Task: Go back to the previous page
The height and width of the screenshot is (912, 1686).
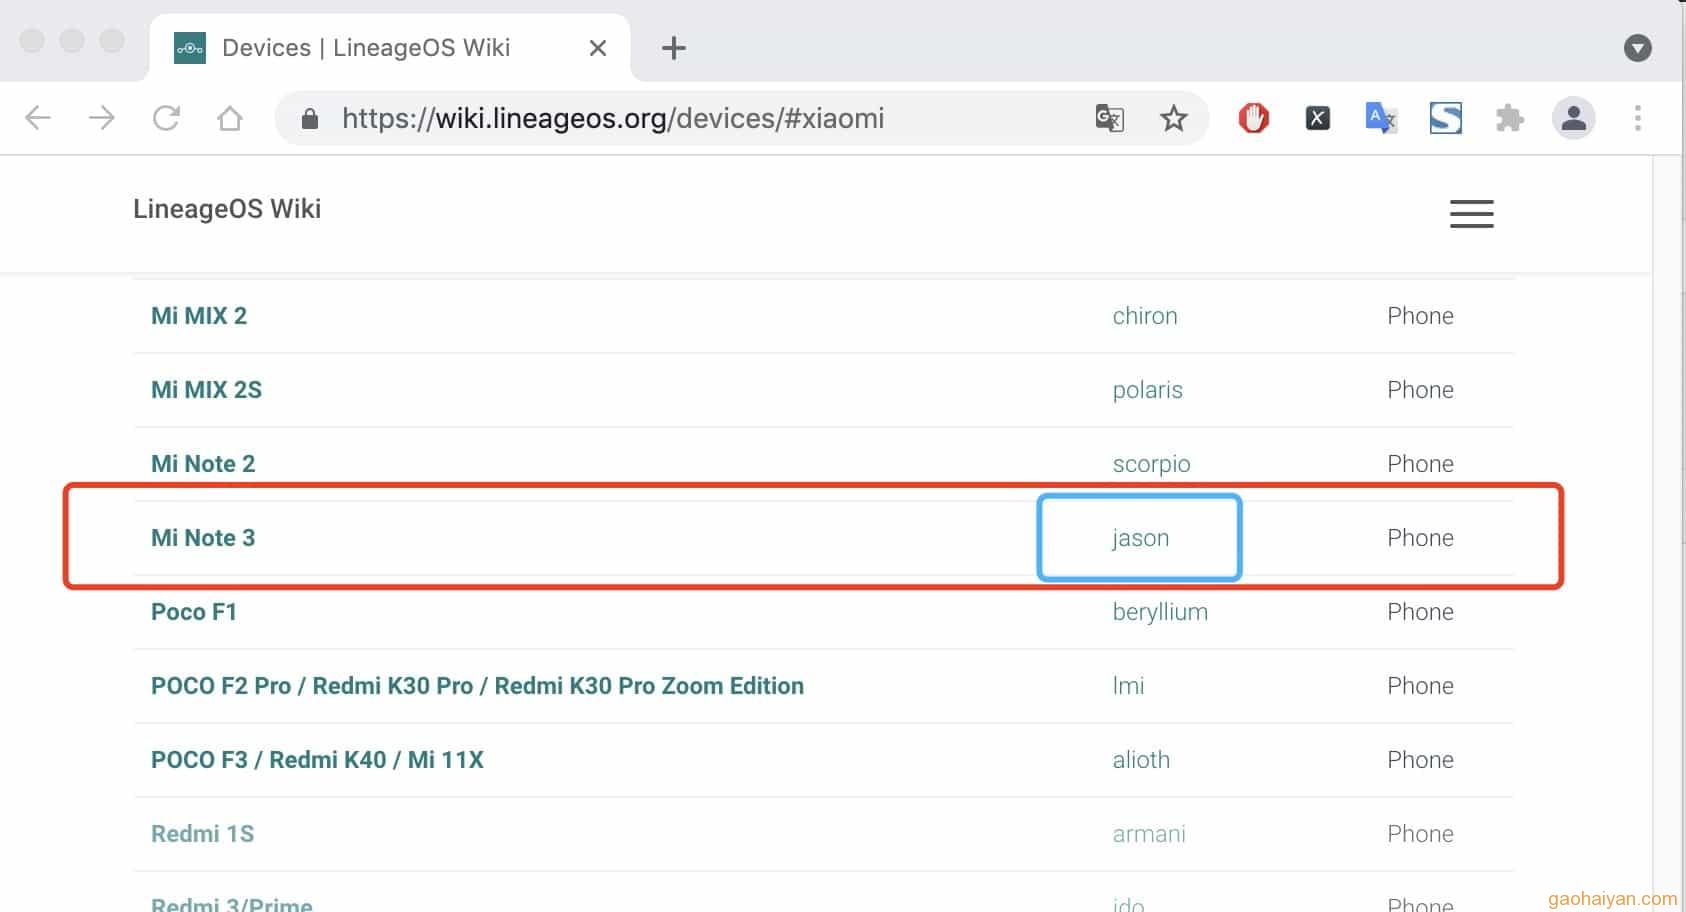Action: 38,118
